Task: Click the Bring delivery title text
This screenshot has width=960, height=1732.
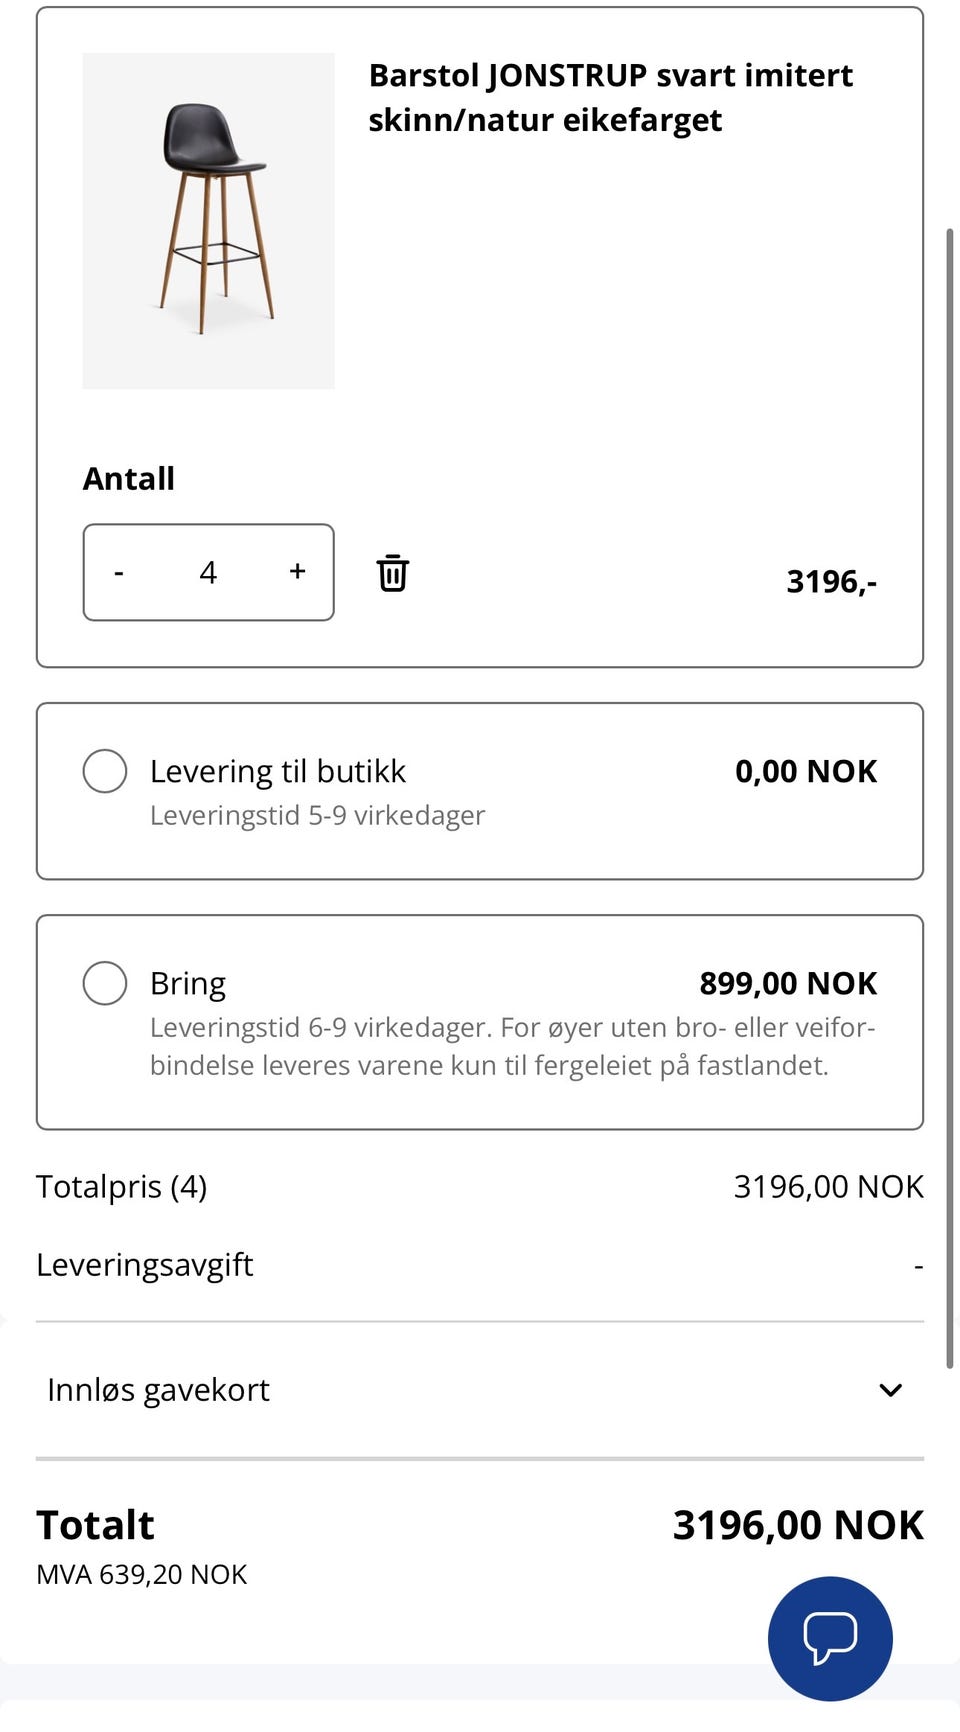Action: coord(188,983)
